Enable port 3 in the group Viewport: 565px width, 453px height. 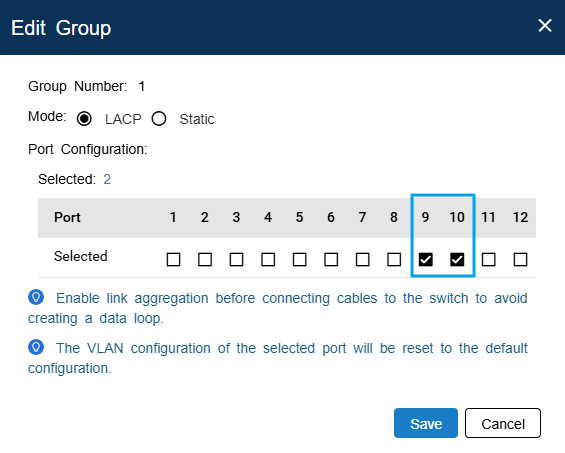tap(236, 259)
